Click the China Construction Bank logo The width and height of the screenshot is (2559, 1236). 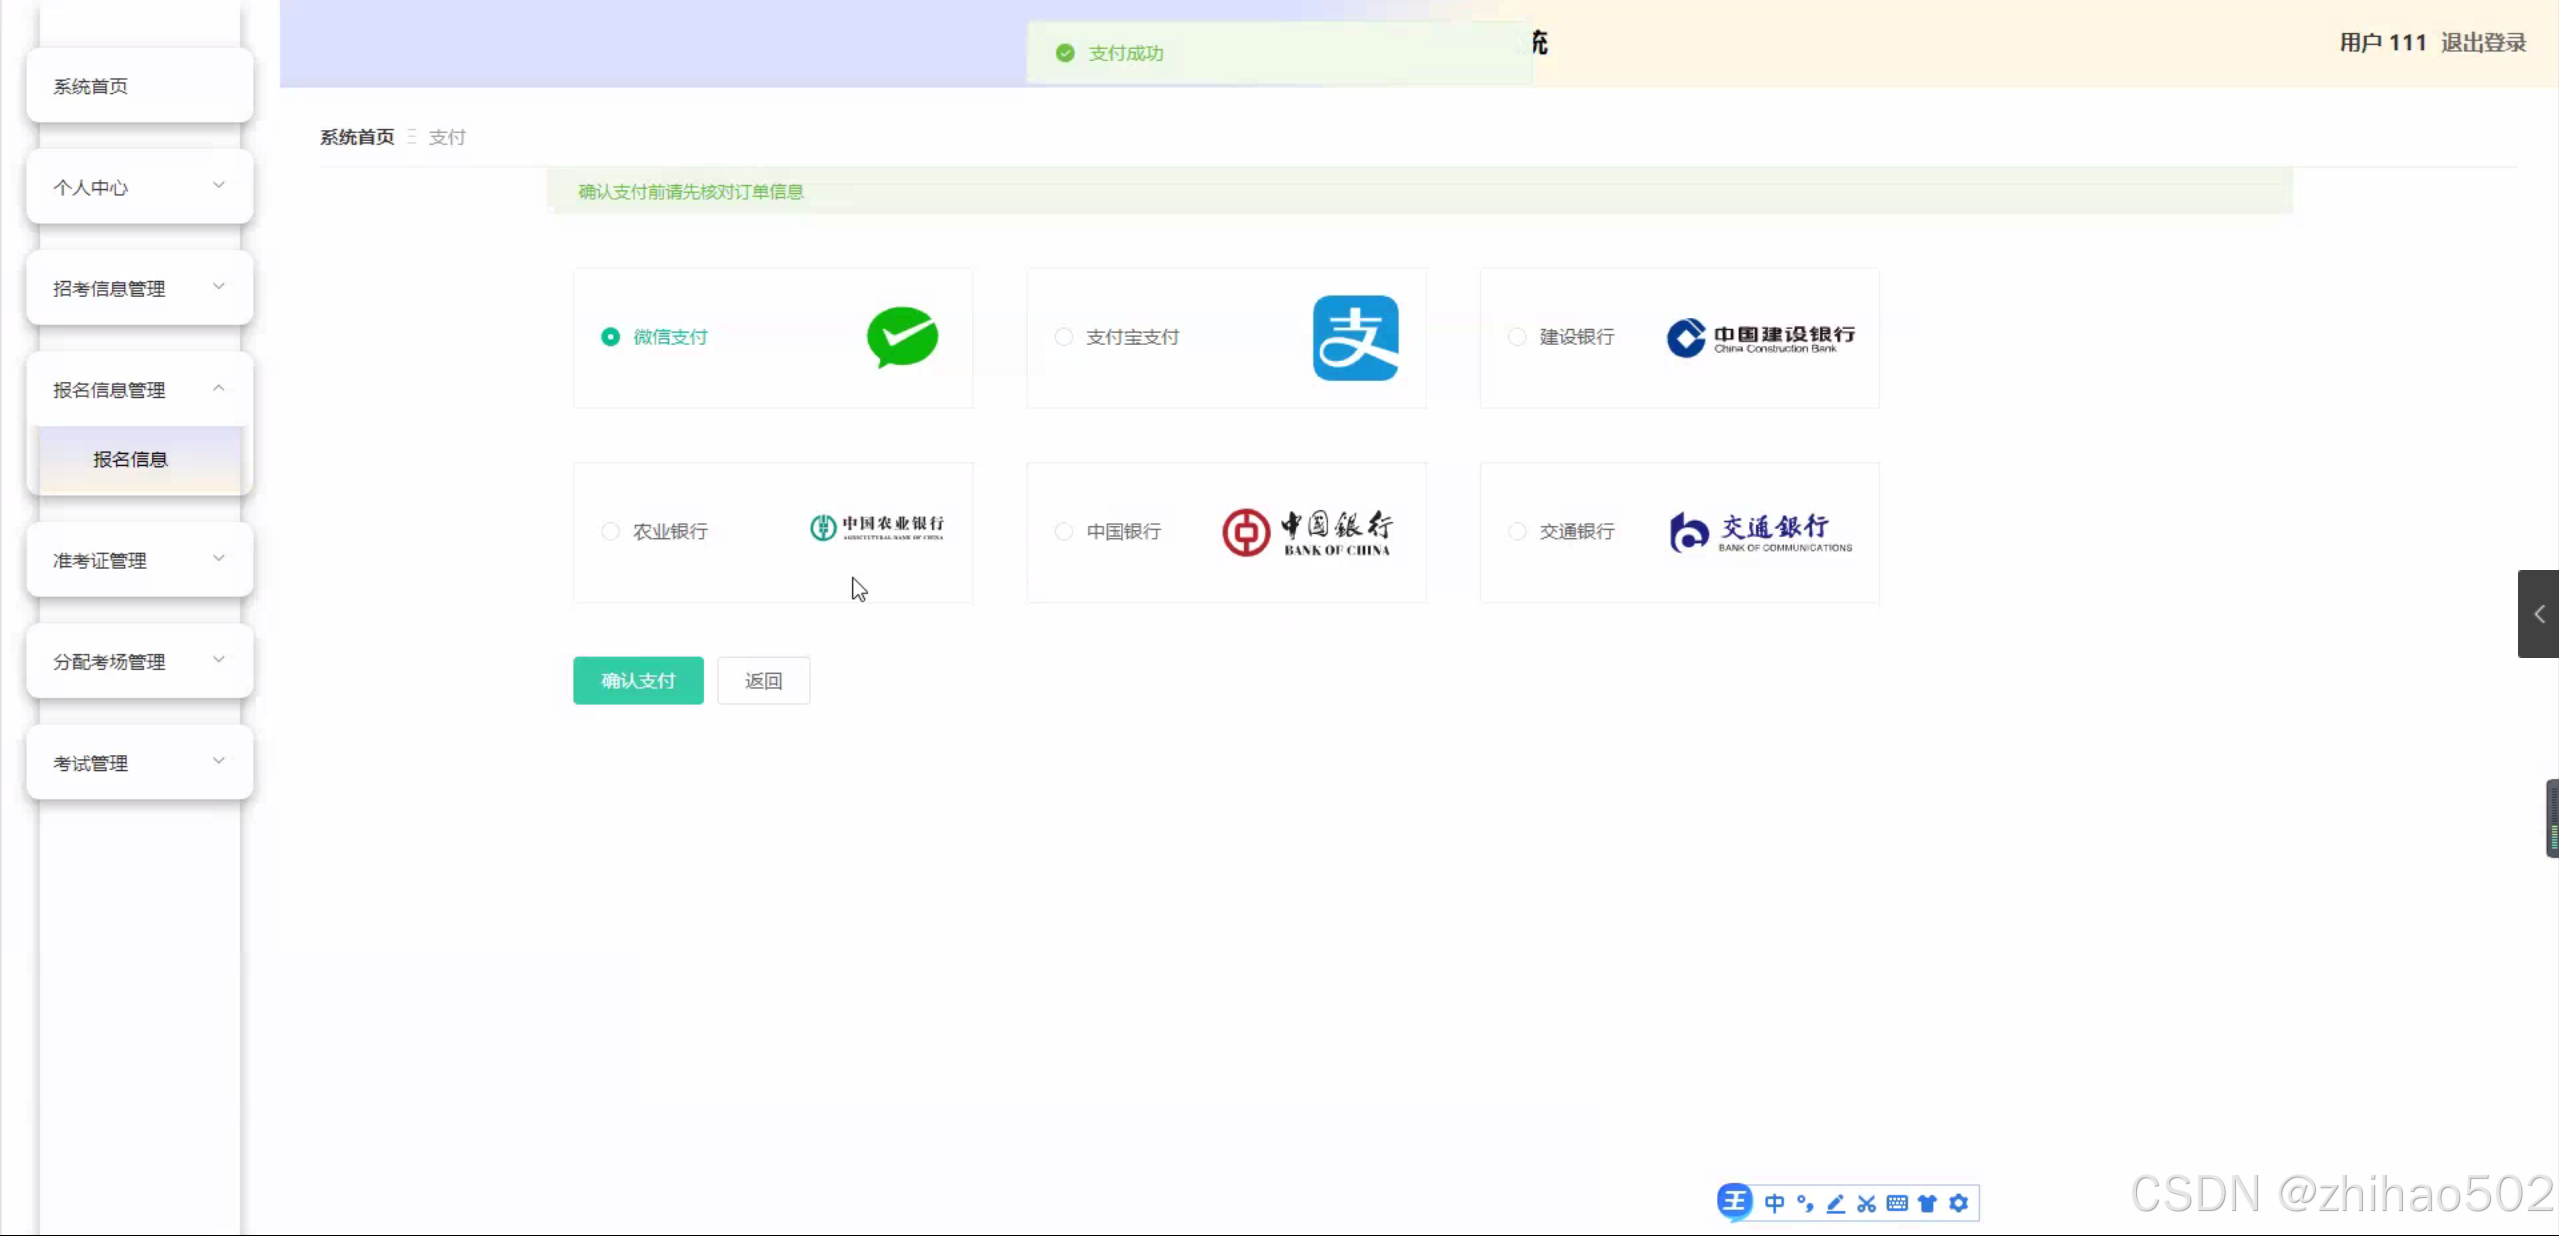click(x=1759, y=338)
